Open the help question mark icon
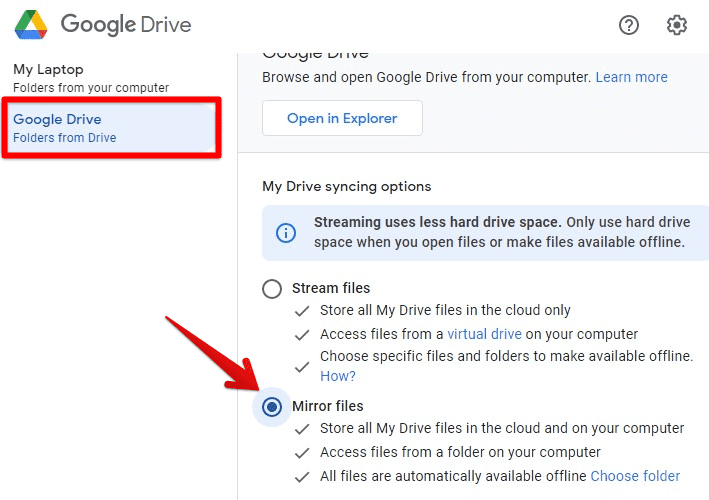709x500 pixels. tap(629, 25)
